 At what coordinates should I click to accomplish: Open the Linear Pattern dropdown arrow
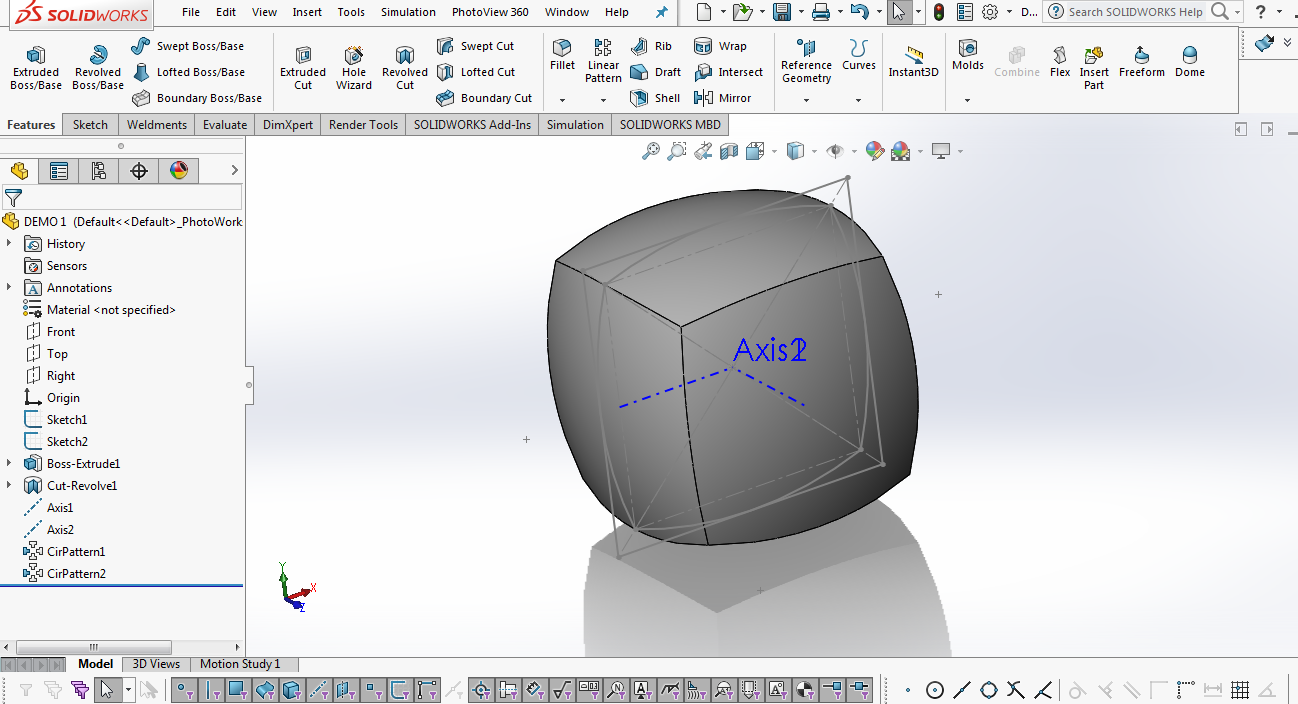(603, 100)
